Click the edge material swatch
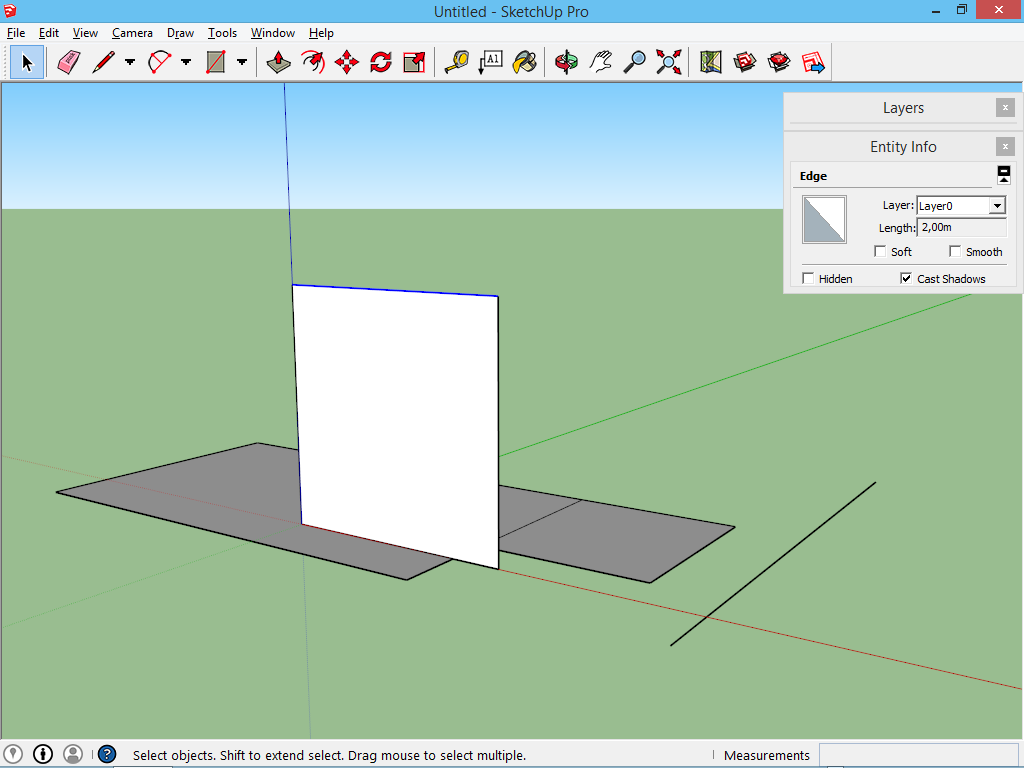 pos(824,220)
